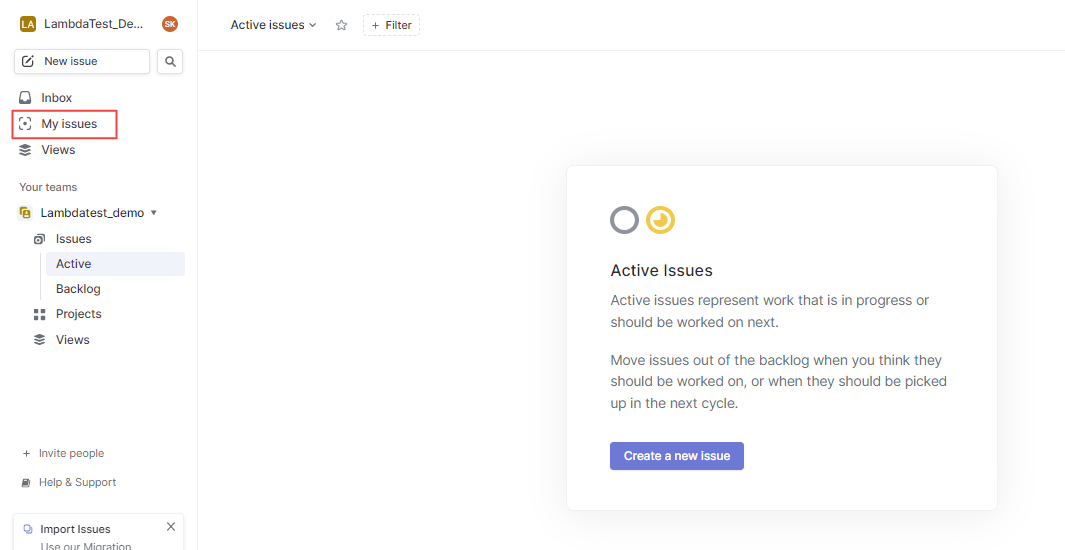Click the Inbox tray icon
This screenshot has height=550, width=1065.
26,98
